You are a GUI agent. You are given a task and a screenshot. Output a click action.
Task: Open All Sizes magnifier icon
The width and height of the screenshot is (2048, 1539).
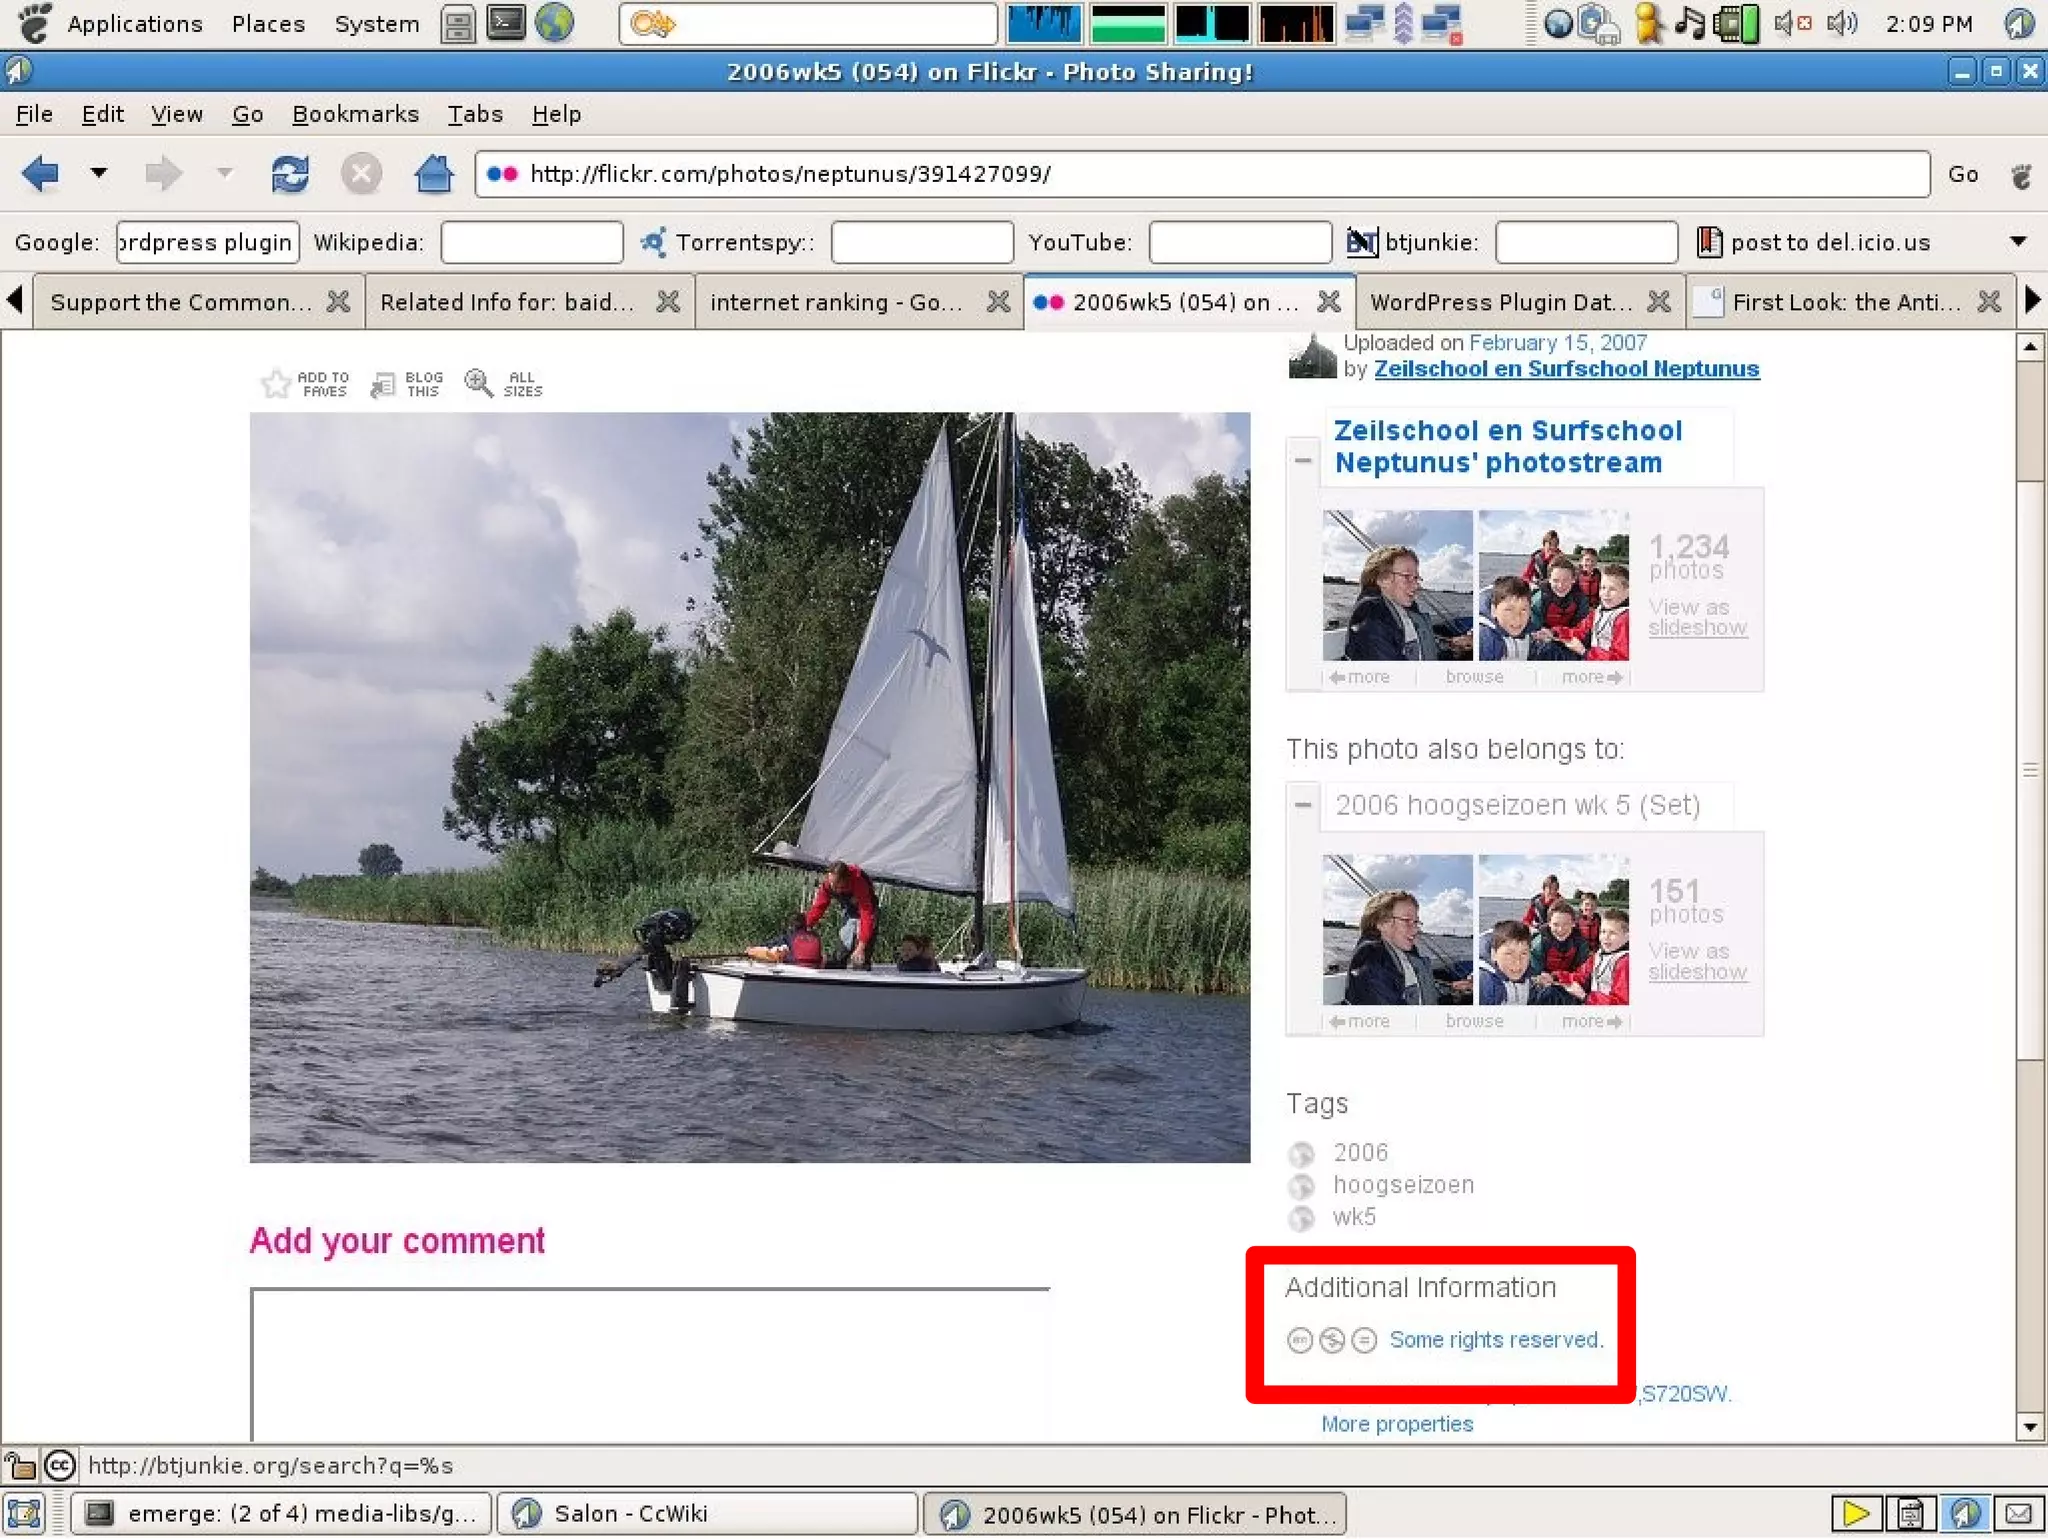pos(479,384)
